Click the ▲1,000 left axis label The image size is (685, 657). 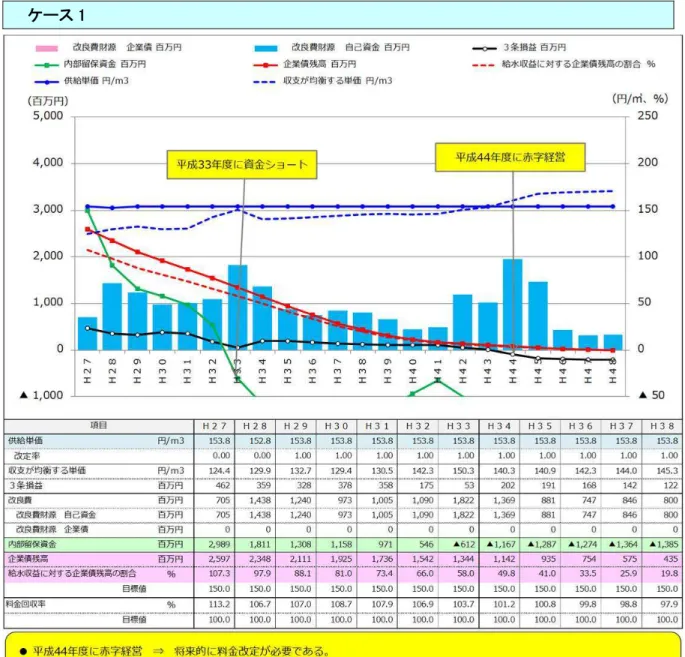coord(42,395)
